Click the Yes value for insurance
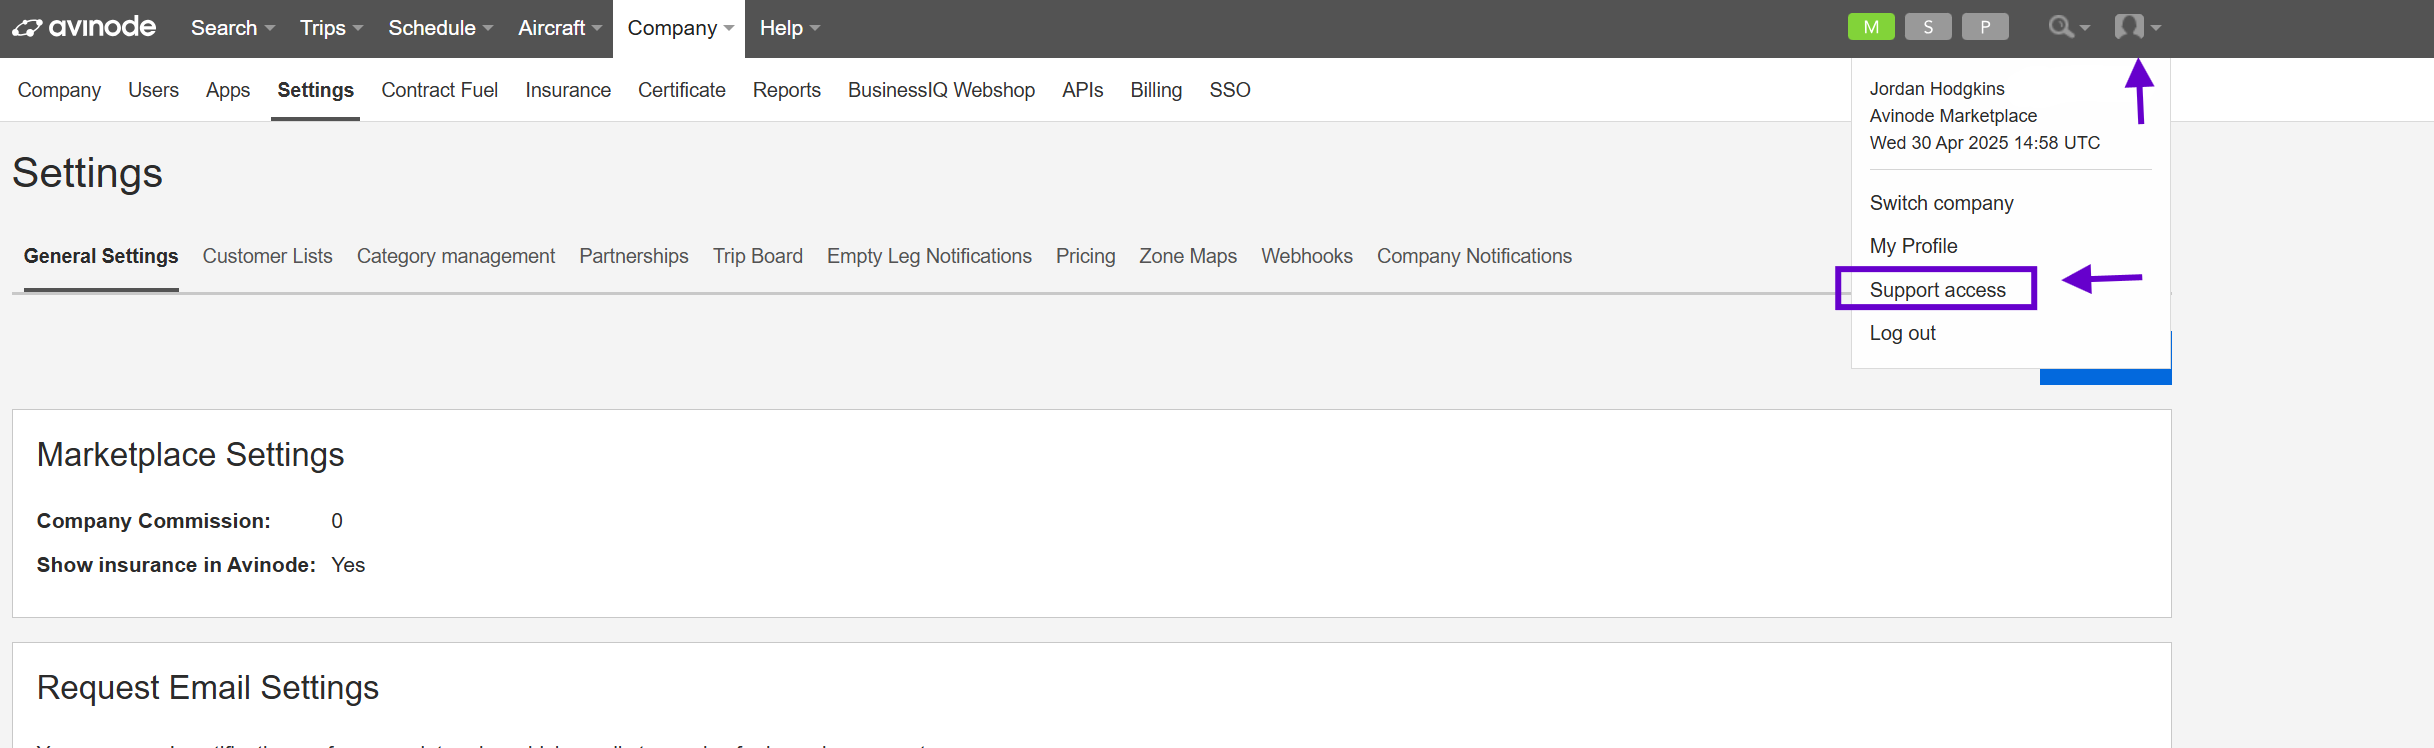This screenshot has width=2434, height=748. [x=348, y=565]
